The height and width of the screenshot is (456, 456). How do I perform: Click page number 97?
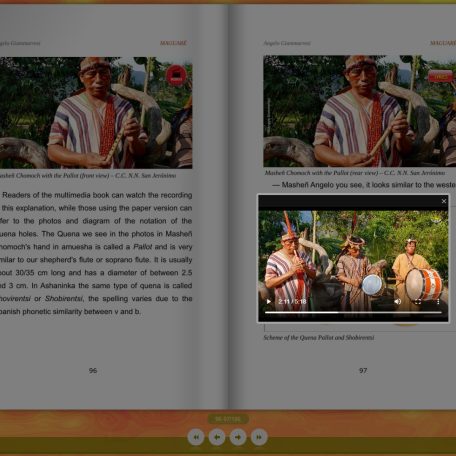(363, 371)
